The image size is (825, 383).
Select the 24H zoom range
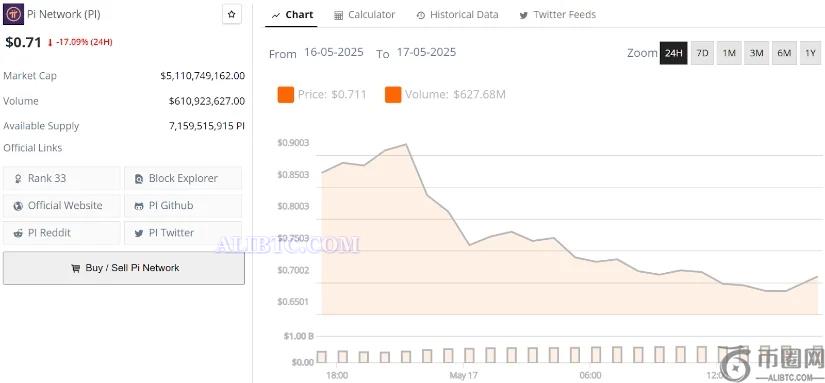pos(673,53)
